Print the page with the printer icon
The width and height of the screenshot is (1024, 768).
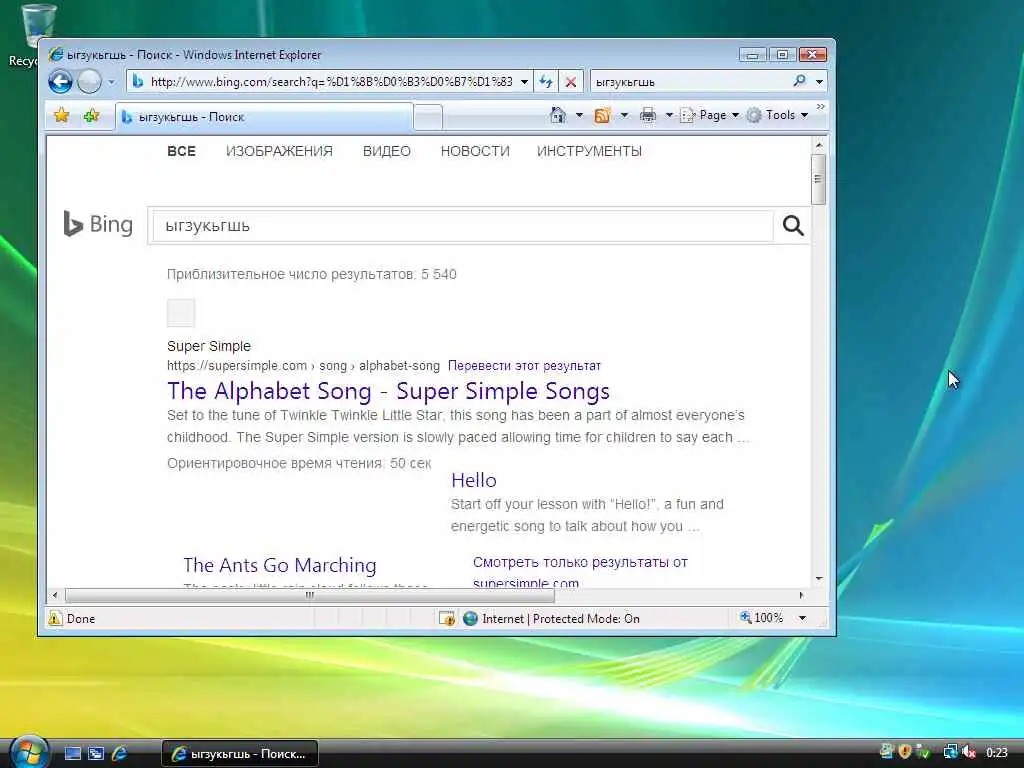tap(647, 116)
